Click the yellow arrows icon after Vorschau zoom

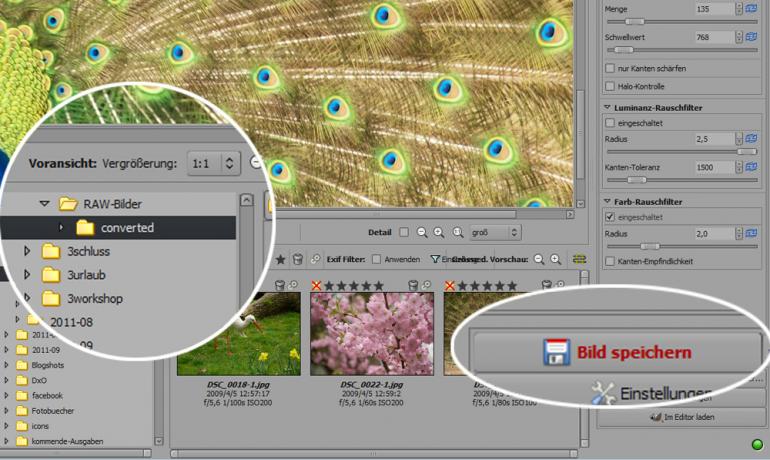click(579, 259)
